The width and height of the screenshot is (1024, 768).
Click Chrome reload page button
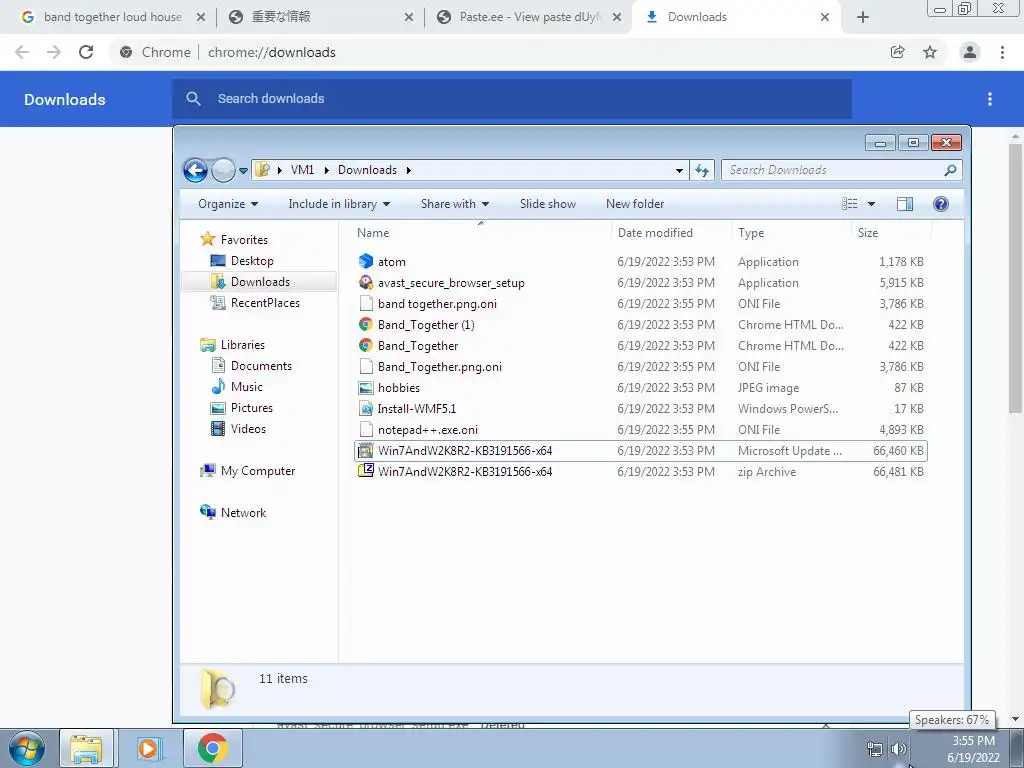tap(86, 52)
